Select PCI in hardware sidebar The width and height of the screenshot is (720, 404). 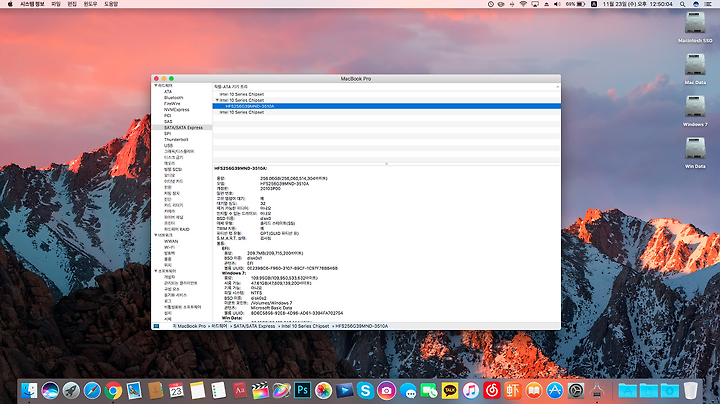(168, 116)
